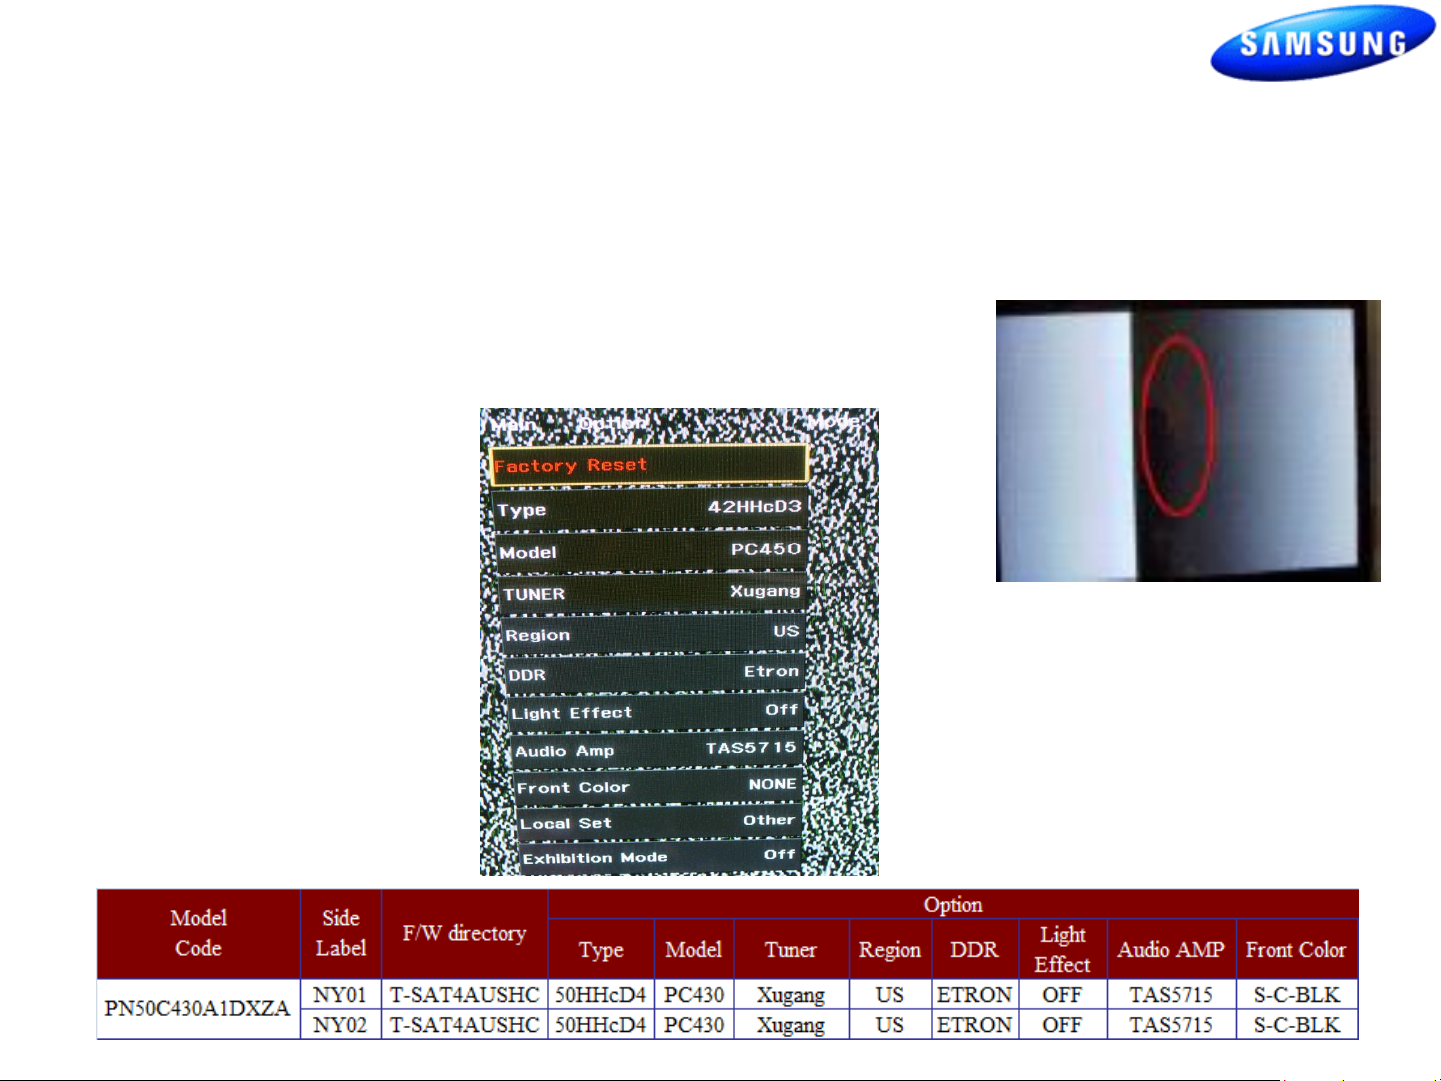Select the Front Color NONE row
This screenshot has height=1081, width=1441.
click(x=658, y=786)
